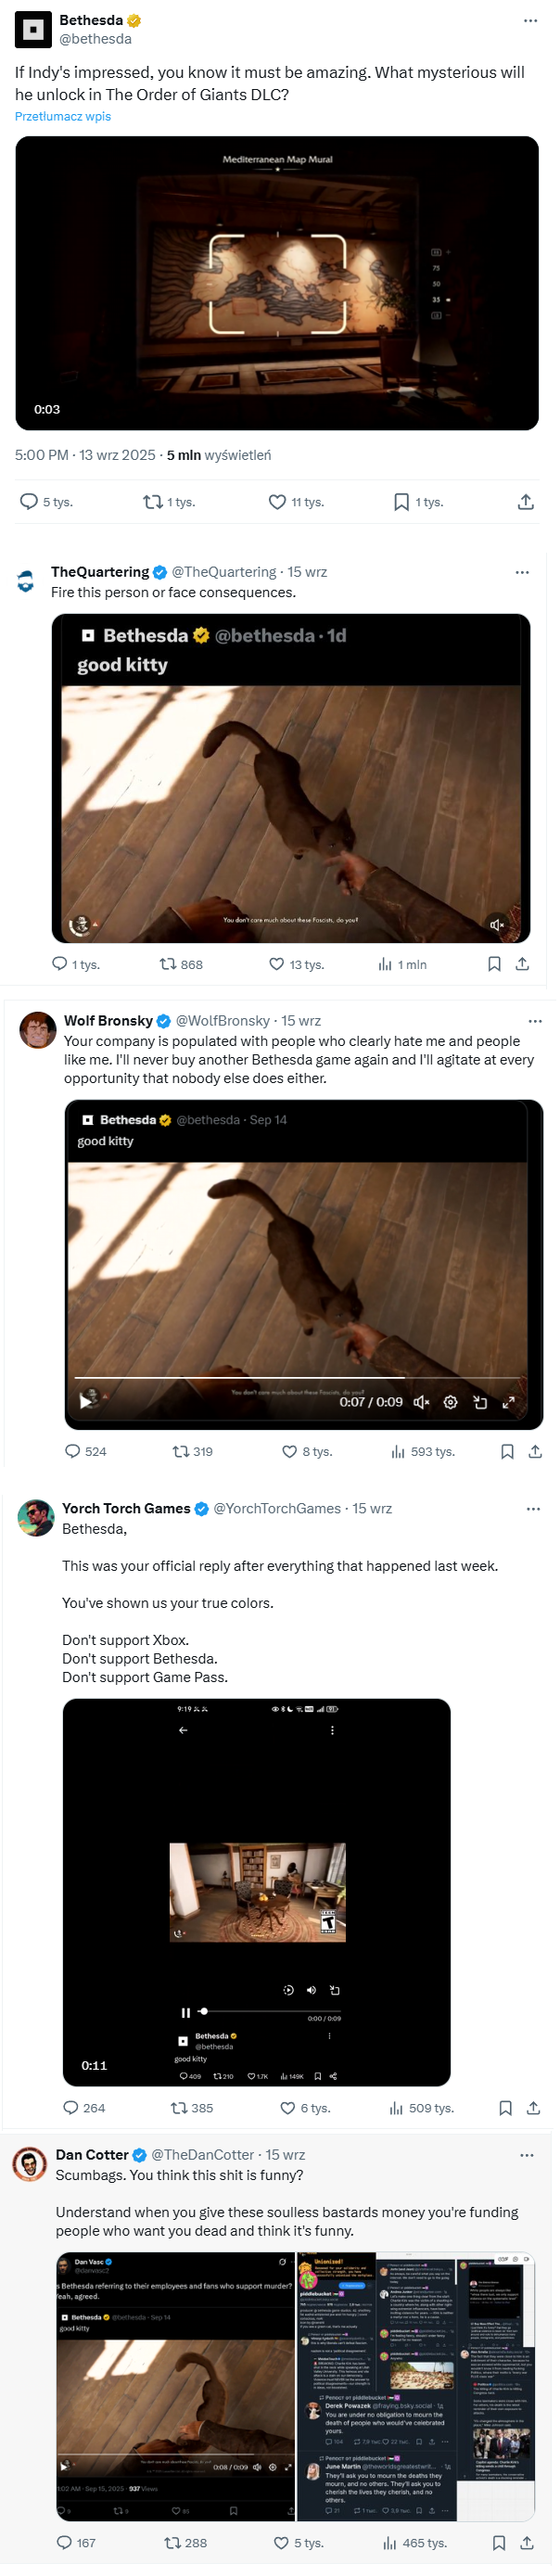Viewport: 560px width, 2576px height.
Task: Open the @TheQuartering profile handle
Action: point(224,572)
